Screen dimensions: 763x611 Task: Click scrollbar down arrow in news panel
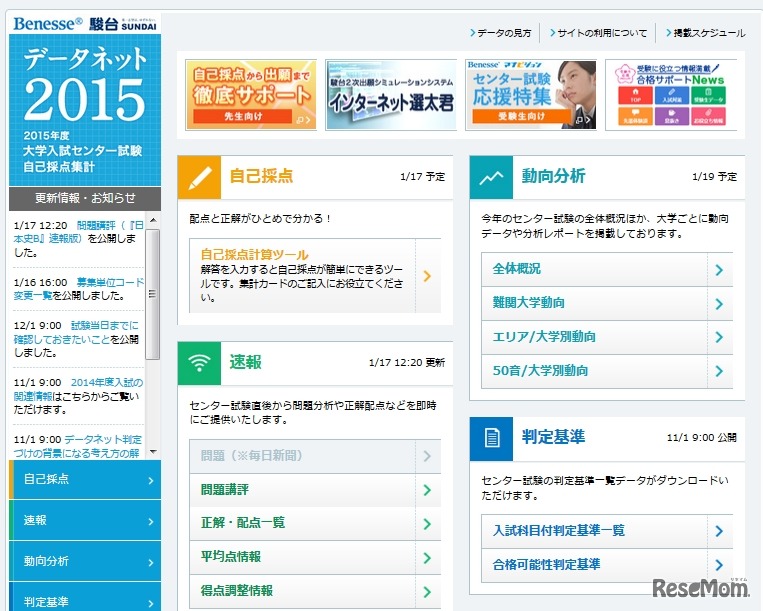click(x=153, y=452)
